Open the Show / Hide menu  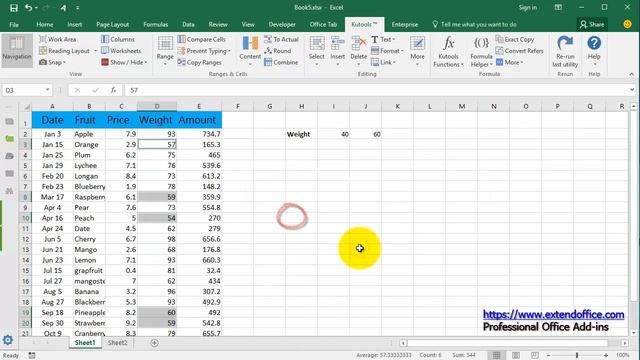[124, 62]
